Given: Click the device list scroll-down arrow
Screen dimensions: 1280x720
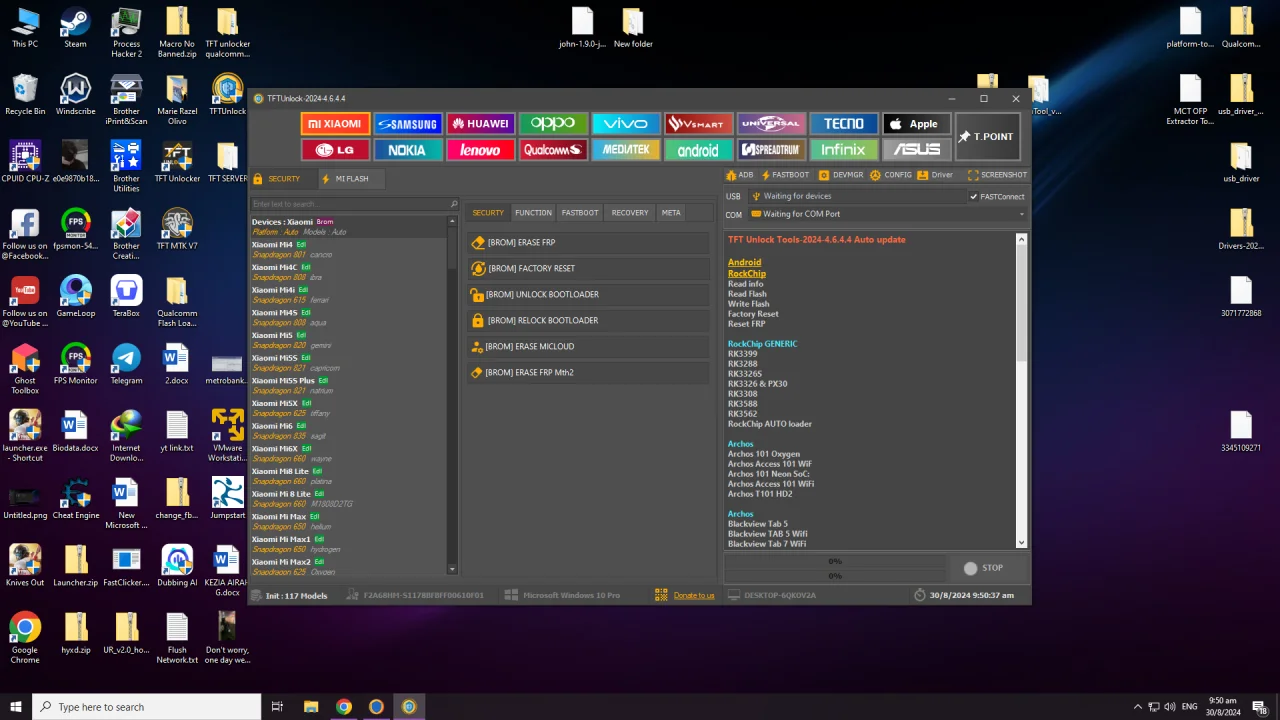Looking at the screenshot, I should 452,569.
